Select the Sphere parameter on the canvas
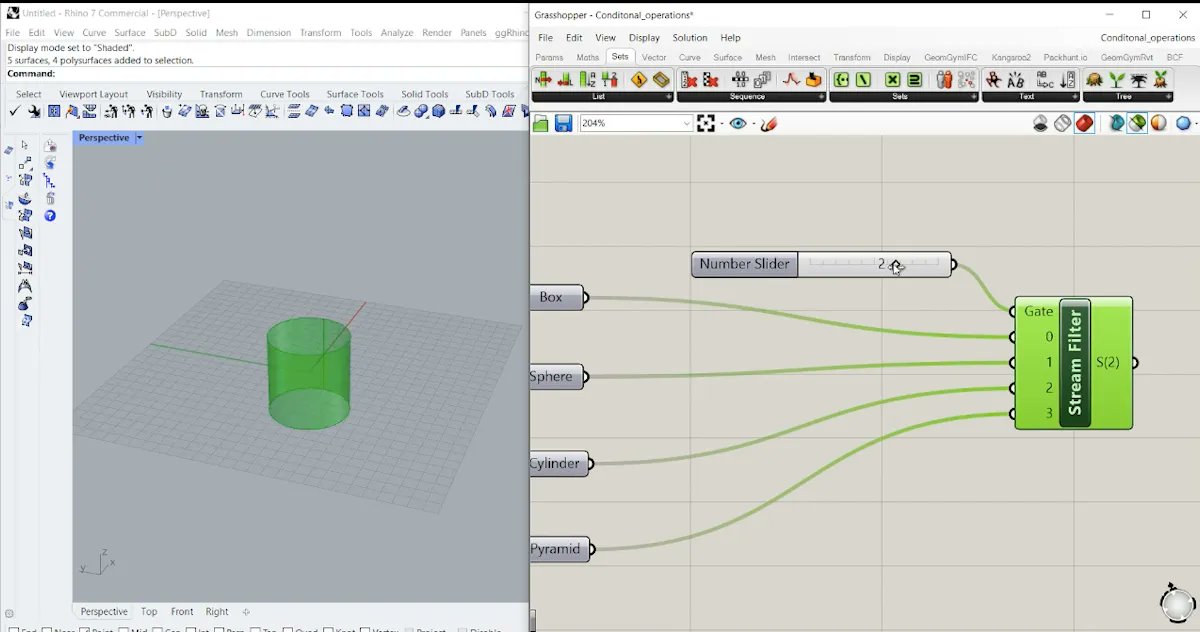The width and height of the screenshot is (1200, 632). 556,377
